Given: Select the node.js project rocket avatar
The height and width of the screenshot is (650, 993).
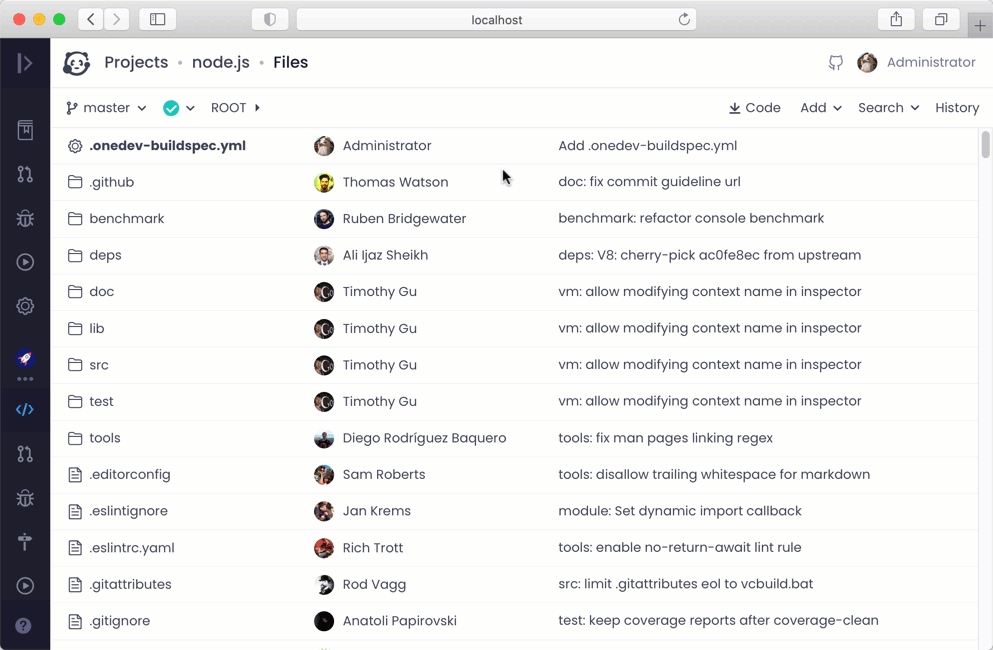Looking at the screenshot, I should [25, 358].
